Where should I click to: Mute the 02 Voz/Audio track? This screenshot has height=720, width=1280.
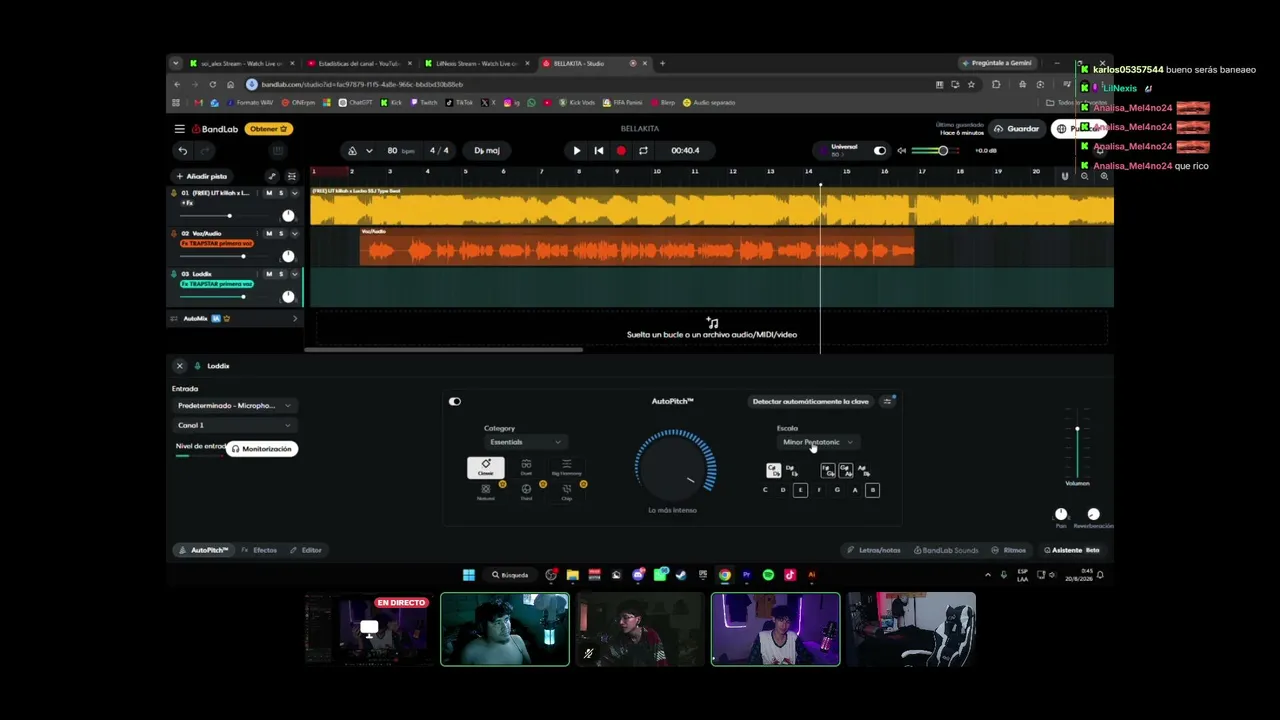pos(268,233)
